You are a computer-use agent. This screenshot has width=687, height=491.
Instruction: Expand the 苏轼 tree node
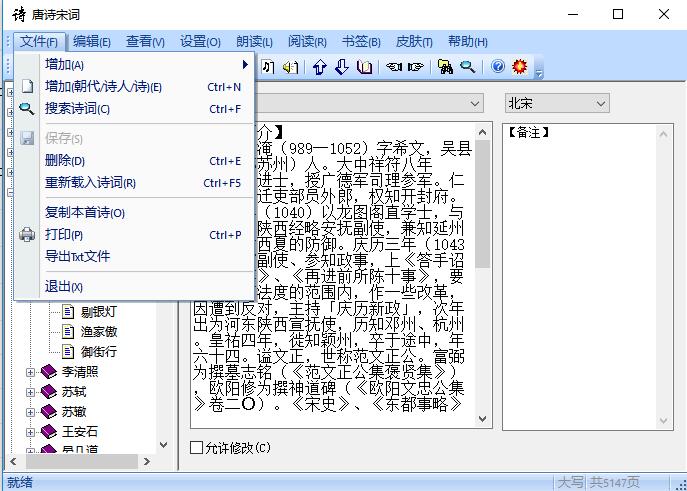pos(30,392)
